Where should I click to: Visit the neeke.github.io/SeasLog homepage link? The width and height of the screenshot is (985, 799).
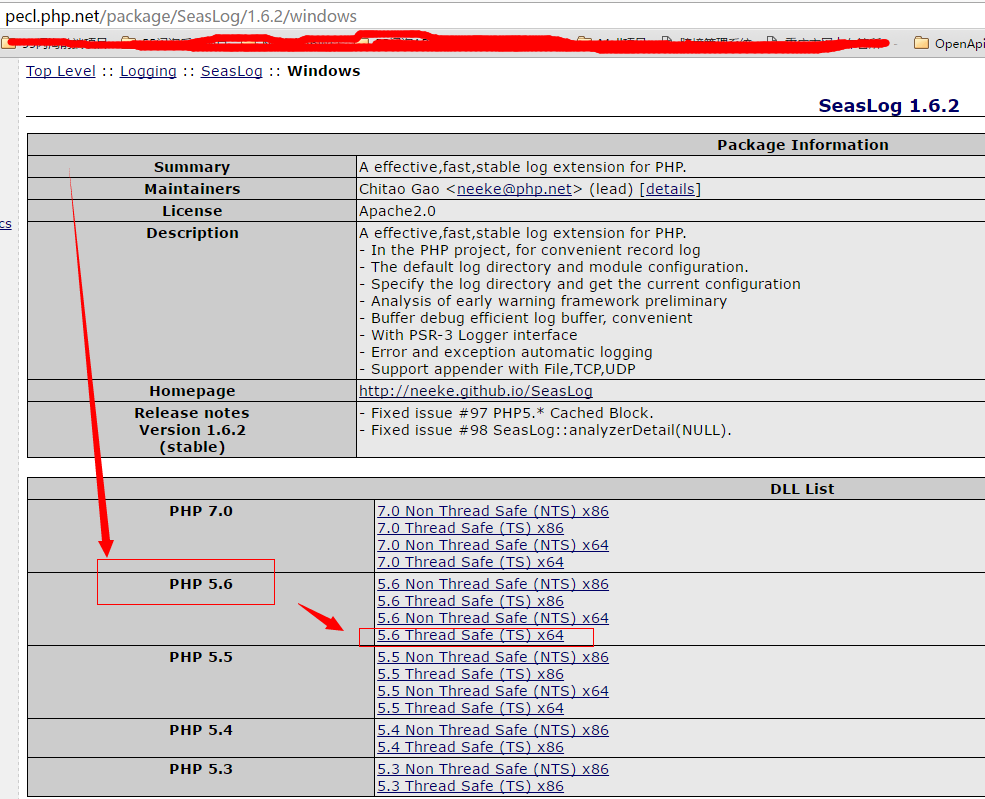pos(476,391)
